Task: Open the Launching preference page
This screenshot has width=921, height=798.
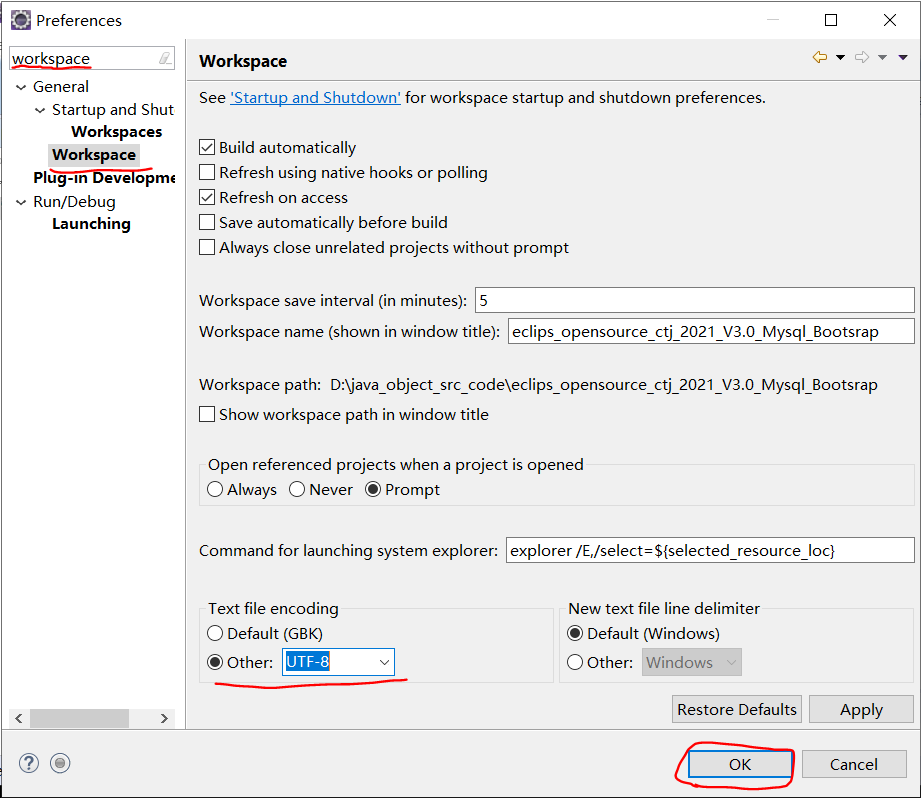Action: point(91,224)
